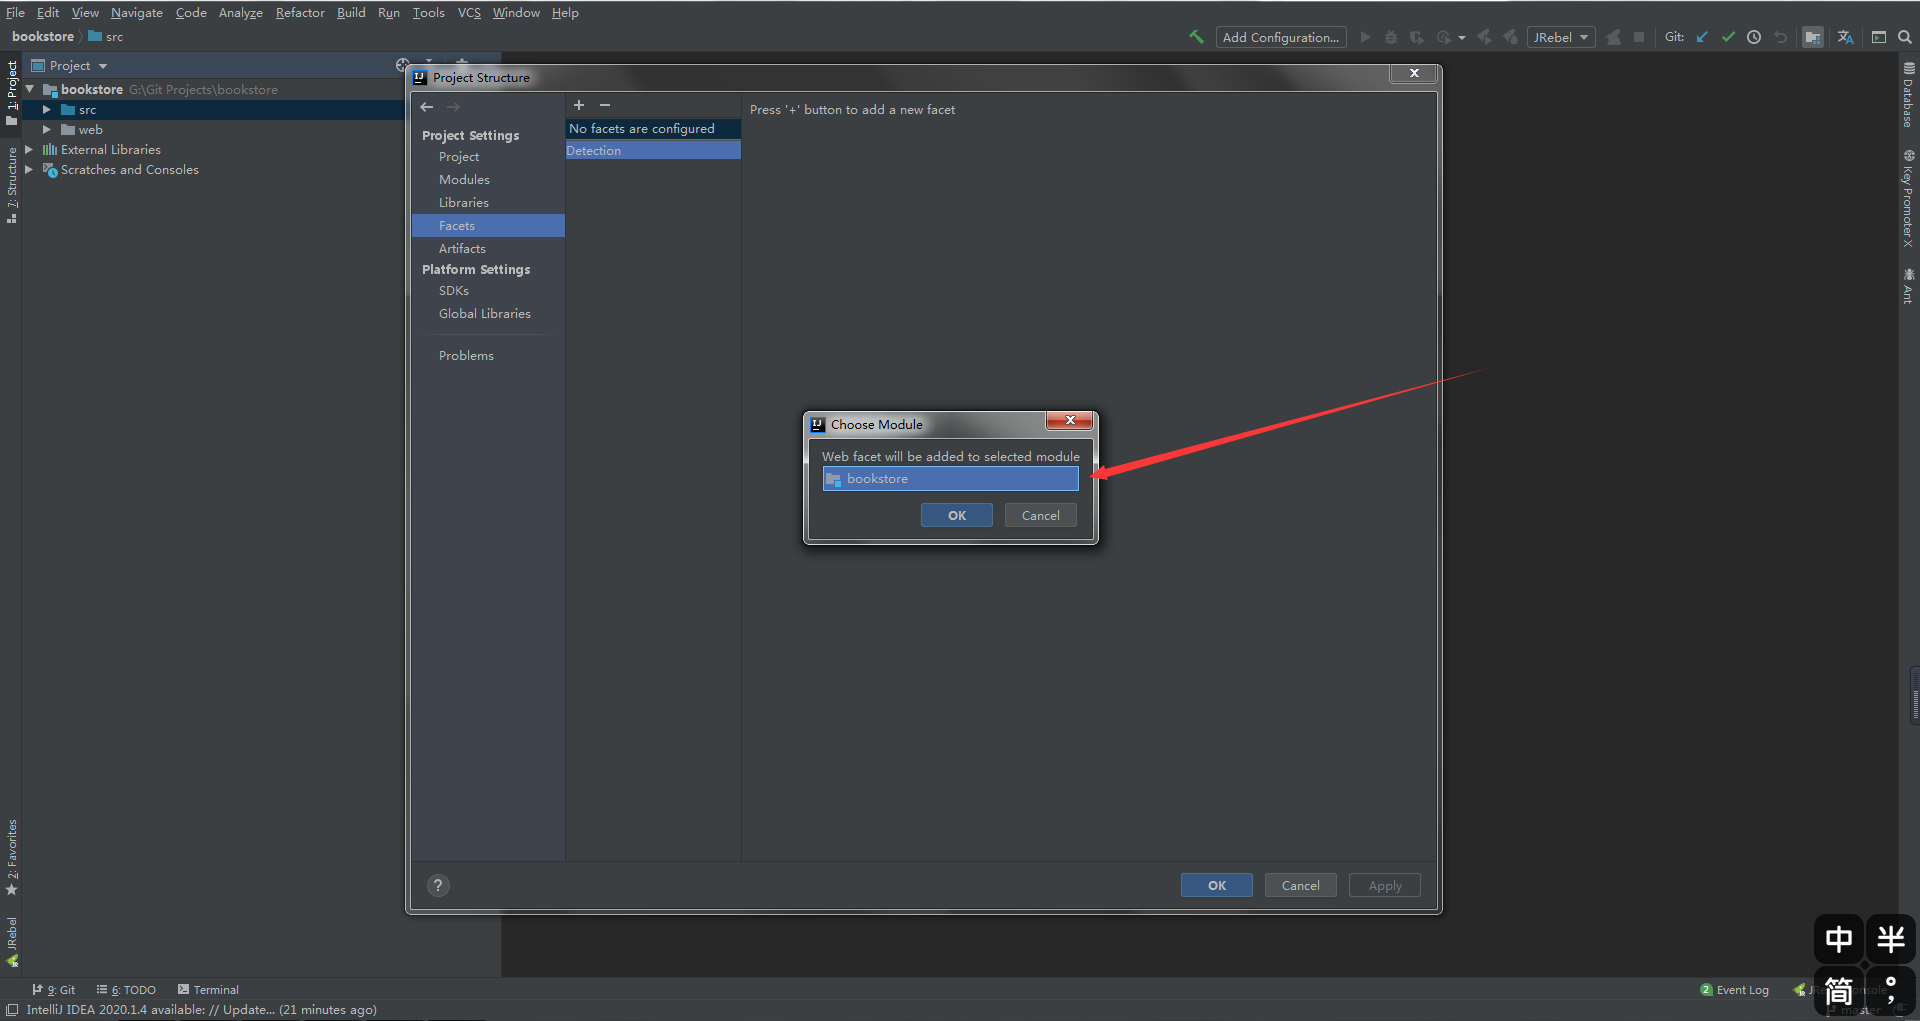Click the help question mark icon
The width and height of the screenshot is (1920, 1021).
coord(438,885)
